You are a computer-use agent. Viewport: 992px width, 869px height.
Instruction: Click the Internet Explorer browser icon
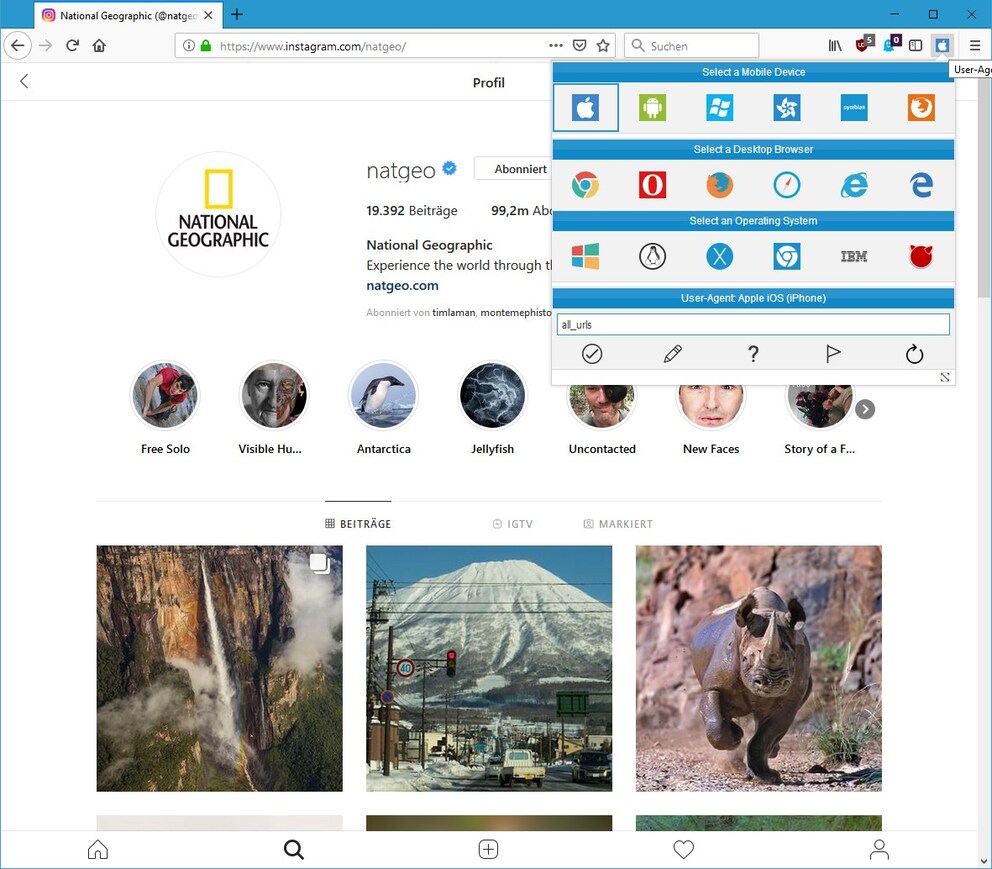853,185
